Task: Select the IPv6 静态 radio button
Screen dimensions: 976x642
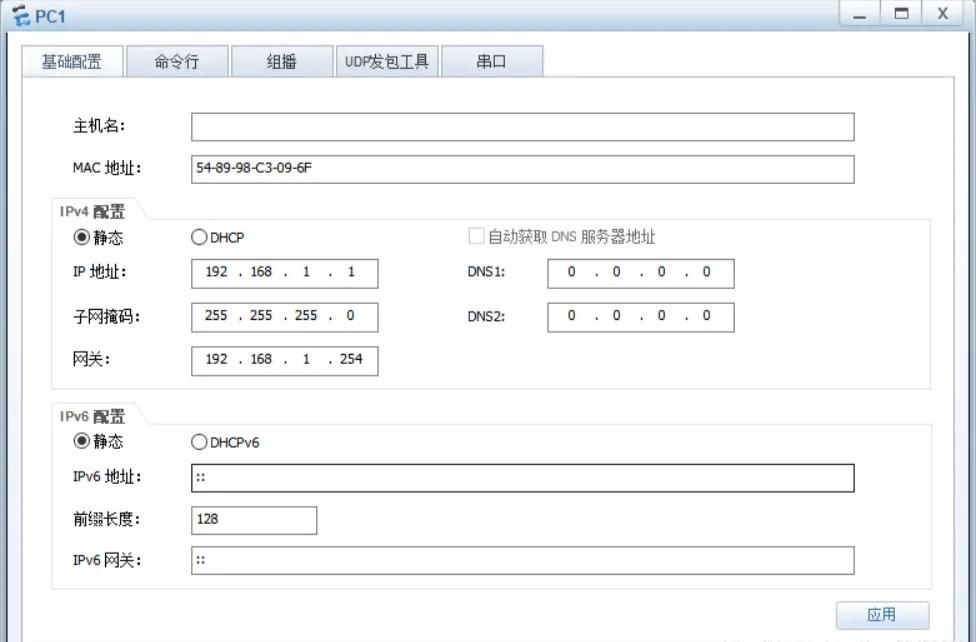Action: [82, 442]
